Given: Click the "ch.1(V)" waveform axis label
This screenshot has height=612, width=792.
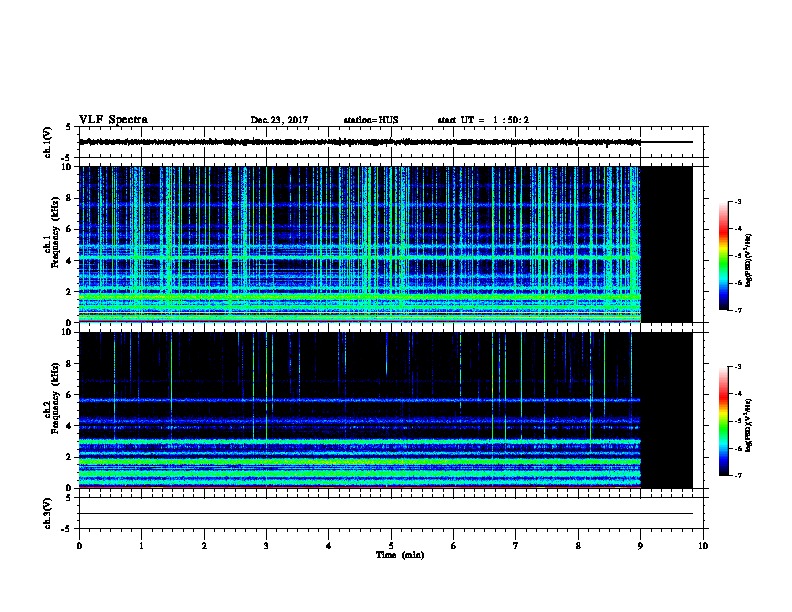Looking at the screenshot, I should 48,142.
